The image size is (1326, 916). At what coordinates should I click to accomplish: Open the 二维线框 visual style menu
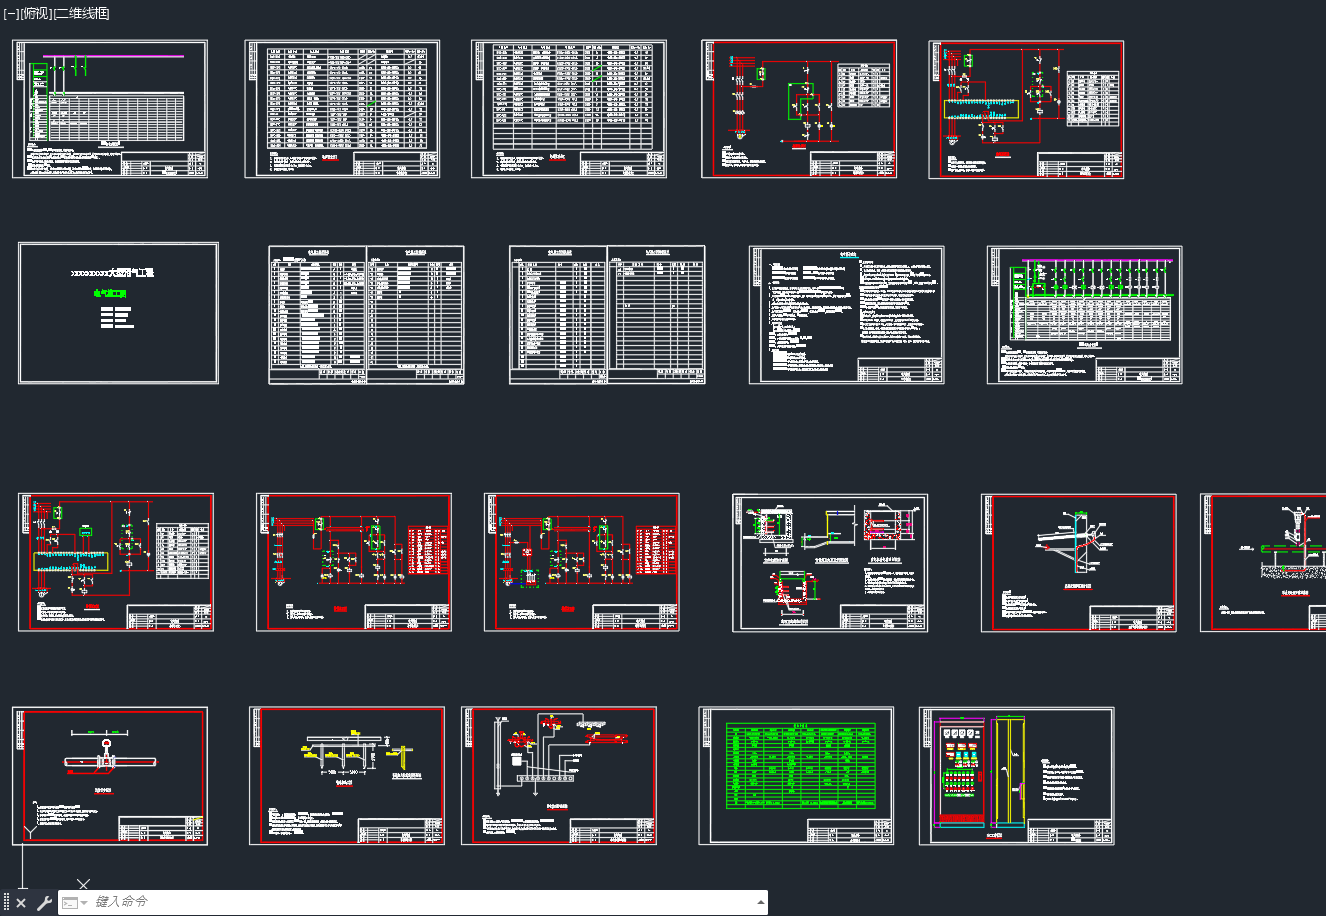(81, 13)
